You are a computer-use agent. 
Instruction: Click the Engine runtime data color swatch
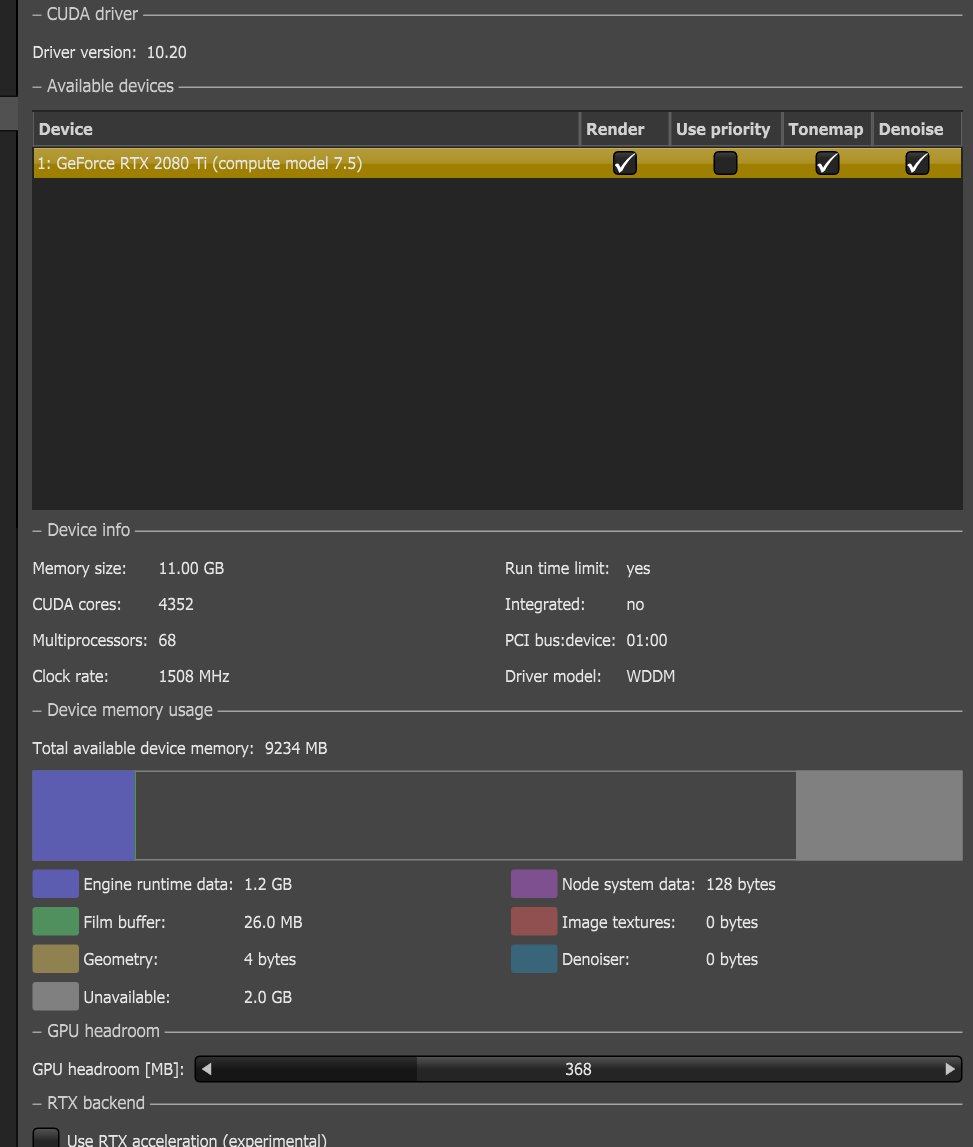tap(56, 884)
